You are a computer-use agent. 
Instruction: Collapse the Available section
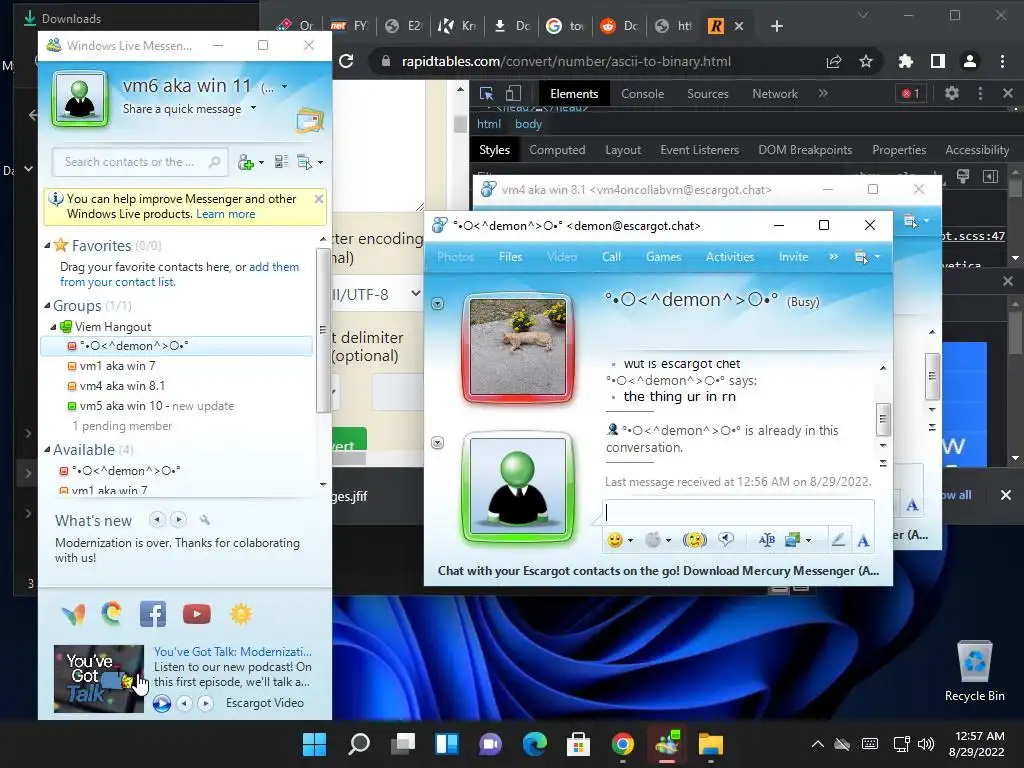[47, 449]
